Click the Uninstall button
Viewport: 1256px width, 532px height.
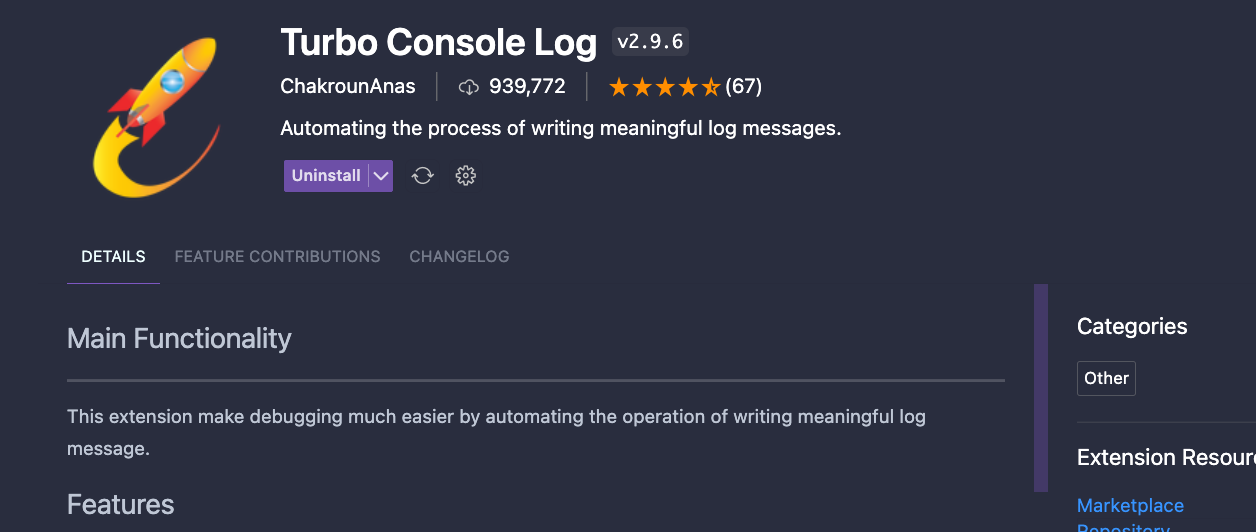pos(326,176)
